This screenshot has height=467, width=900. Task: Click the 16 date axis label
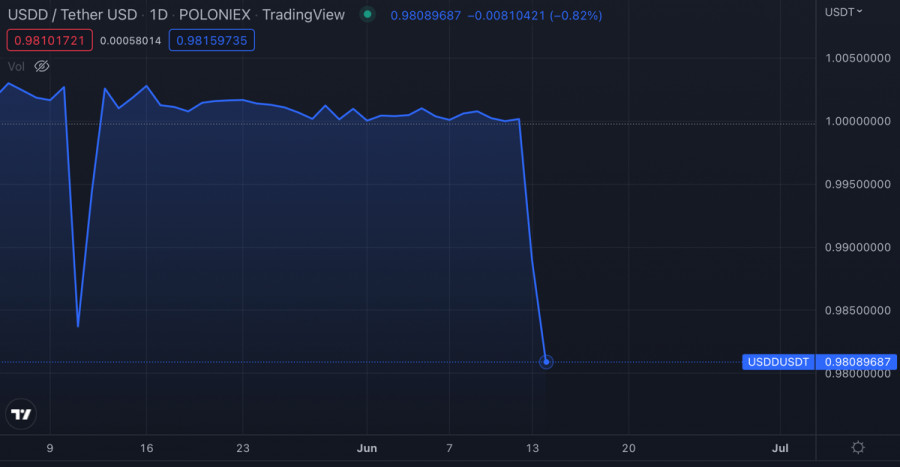146,448
